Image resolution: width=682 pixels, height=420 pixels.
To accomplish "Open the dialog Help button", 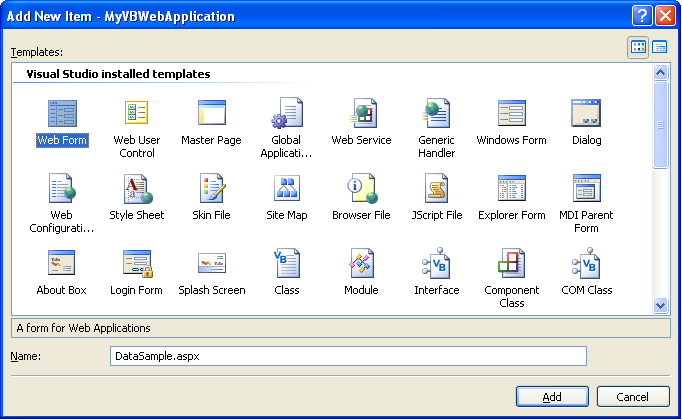I will click(x=643, y=15).
